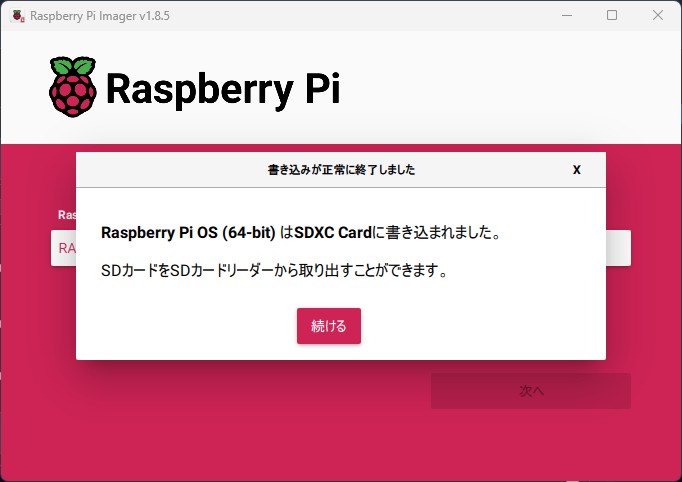Click the red background below the dialog
The height and width of the screenshot is (482, 682).
[x=250, y=420]
